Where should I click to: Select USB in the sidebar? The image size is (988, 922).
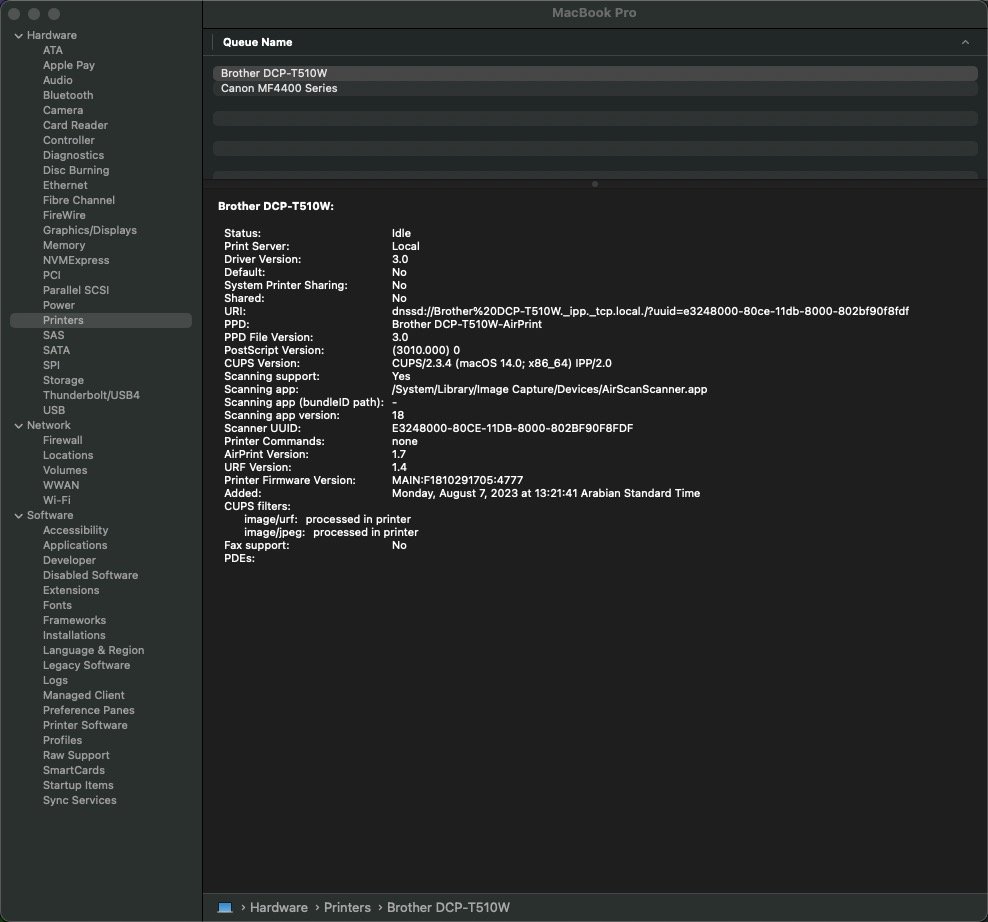tap(54, 410)
